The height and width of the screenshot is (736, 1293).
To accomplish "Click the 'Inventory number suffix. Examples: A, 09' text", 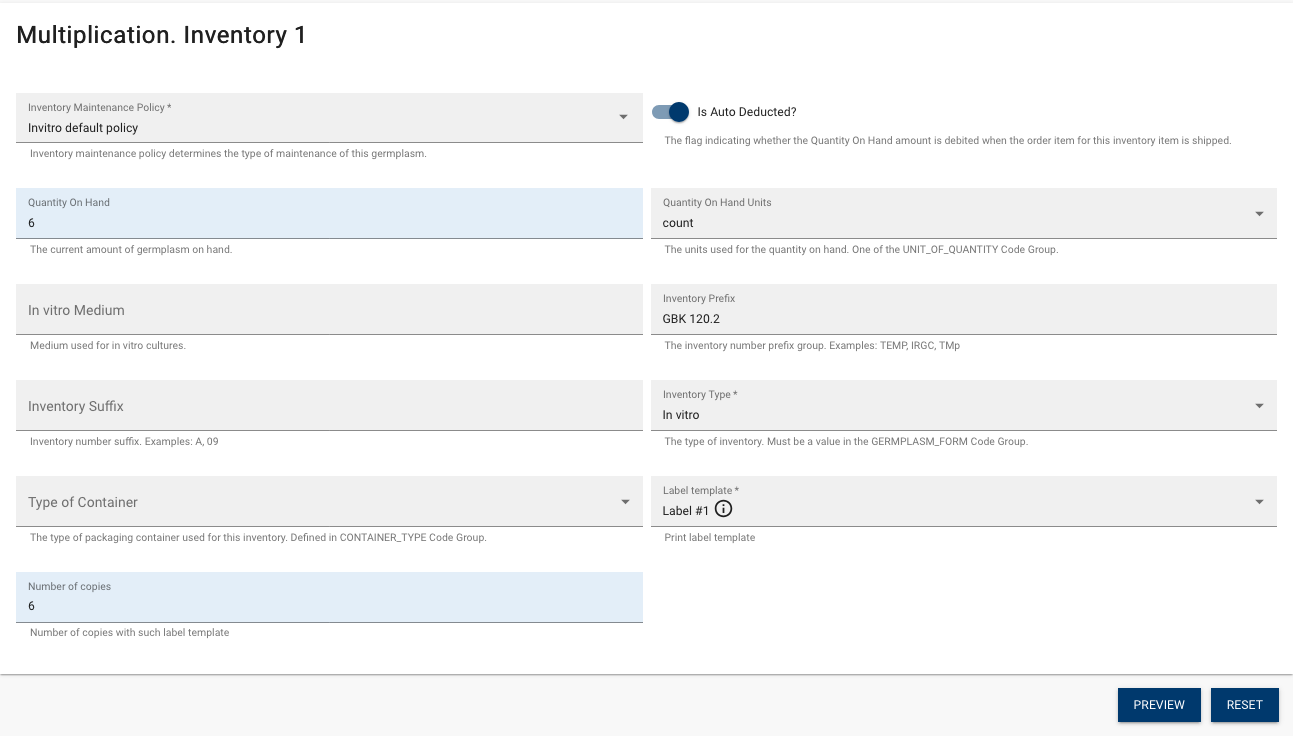I will pos(124,441).
